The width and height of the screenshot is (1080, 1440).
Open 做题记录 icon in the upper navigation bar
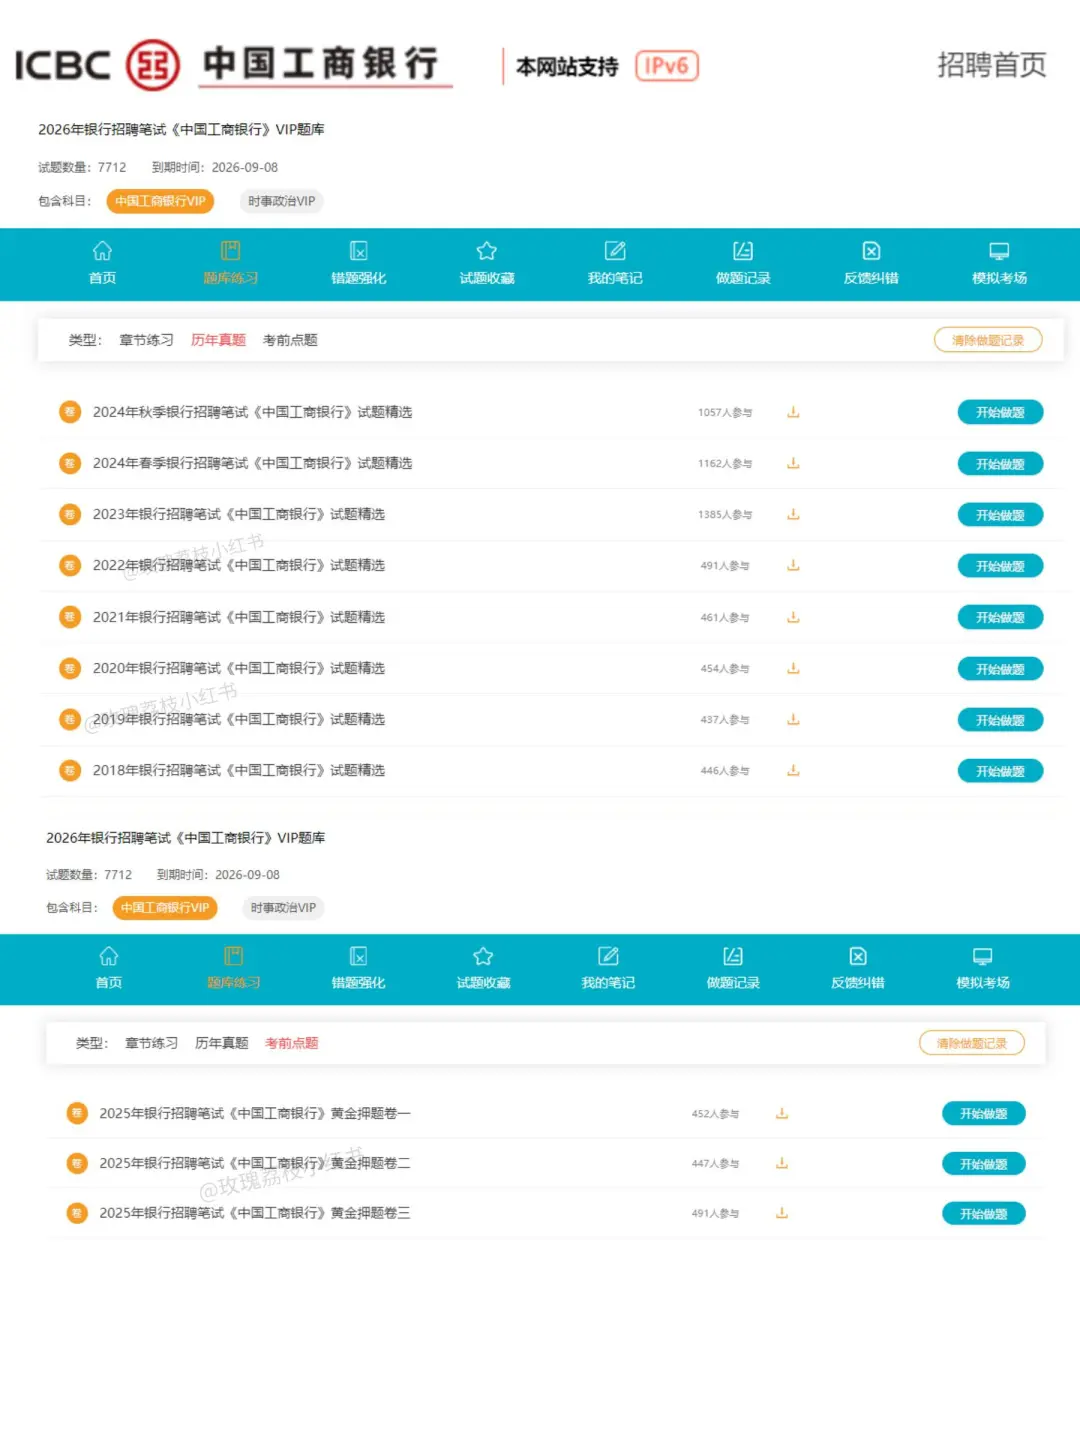(x=743, y=251)
